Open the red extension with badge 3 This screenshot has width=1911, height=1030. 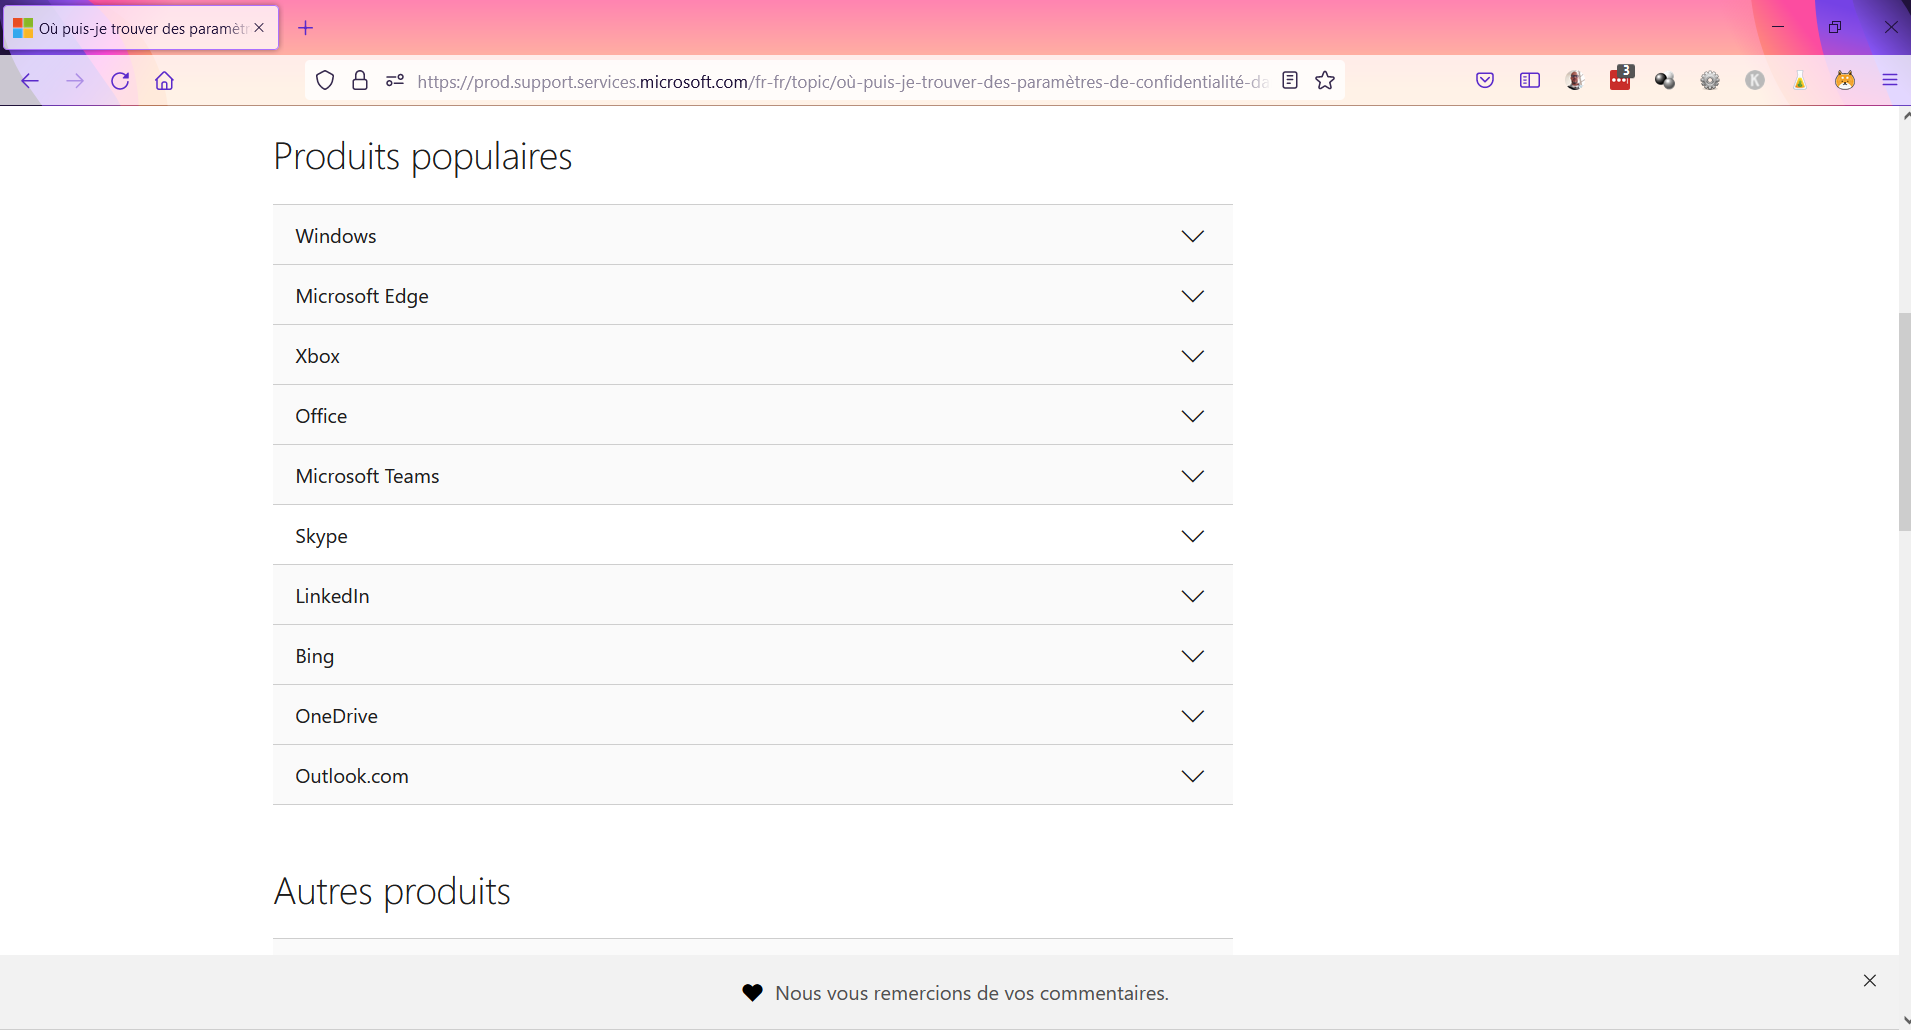point(1621,79)
